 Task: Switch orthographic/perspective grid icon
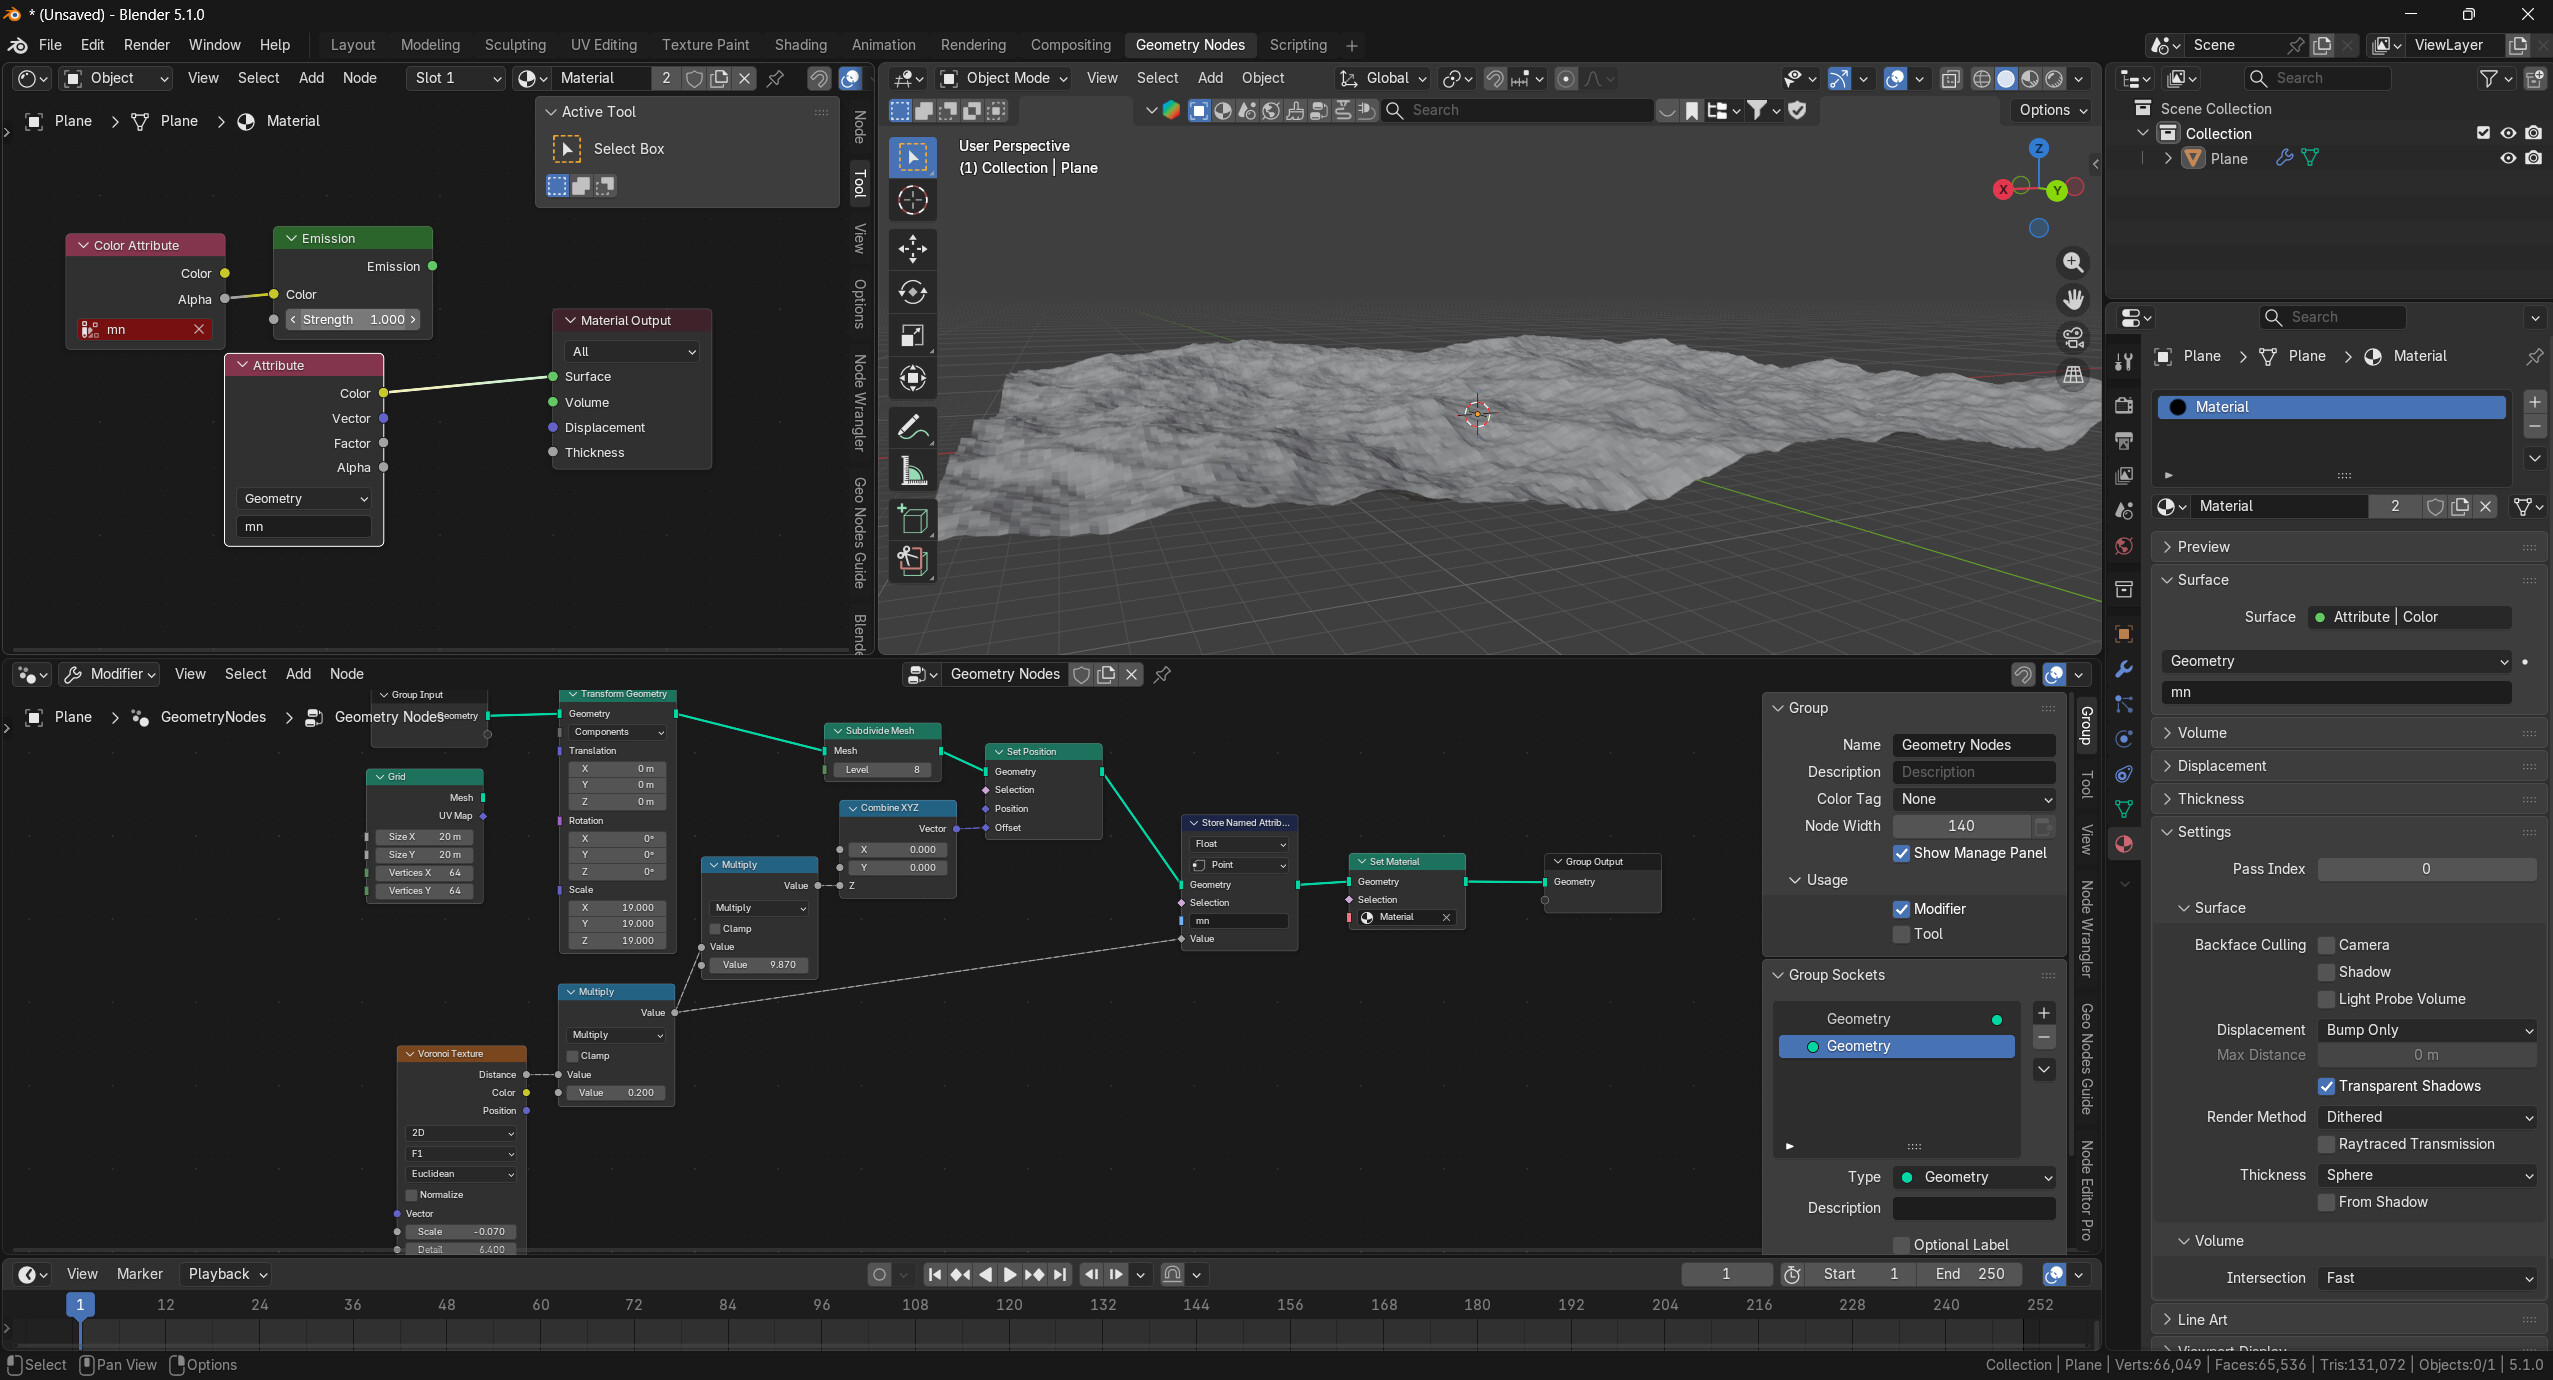point(2073,375)
